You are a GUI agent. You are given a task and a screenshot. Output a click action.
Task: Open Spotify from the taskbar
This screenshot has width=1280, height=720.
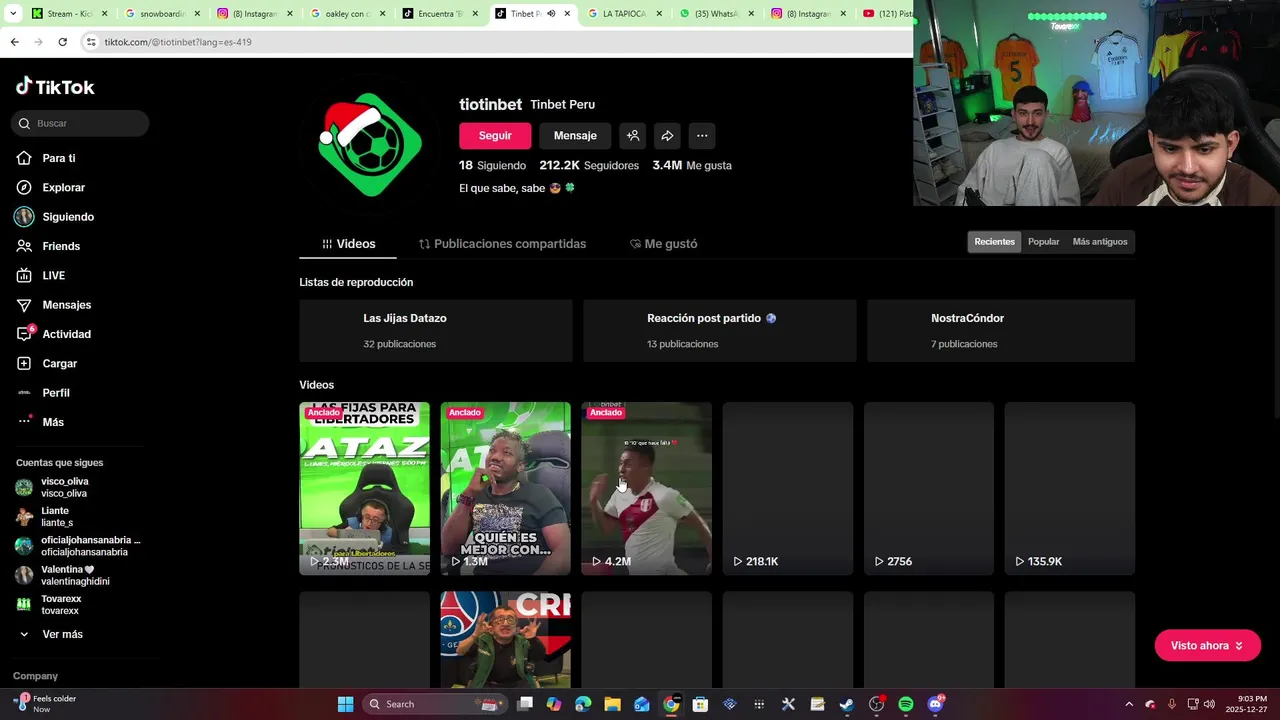[x=905, y=704]
